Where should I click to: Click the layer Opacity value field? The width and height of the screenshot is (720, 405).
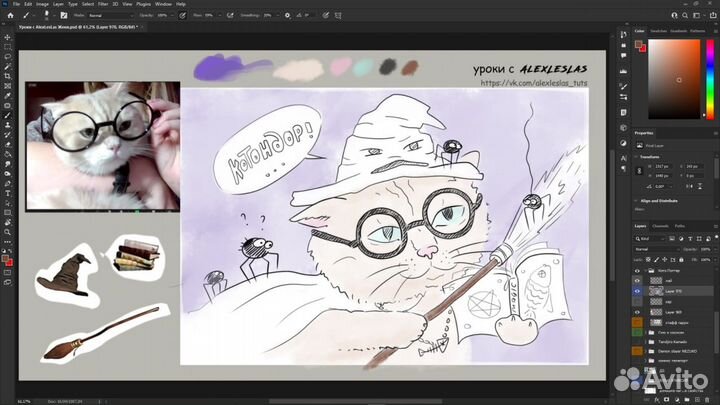tap(705, 249)
